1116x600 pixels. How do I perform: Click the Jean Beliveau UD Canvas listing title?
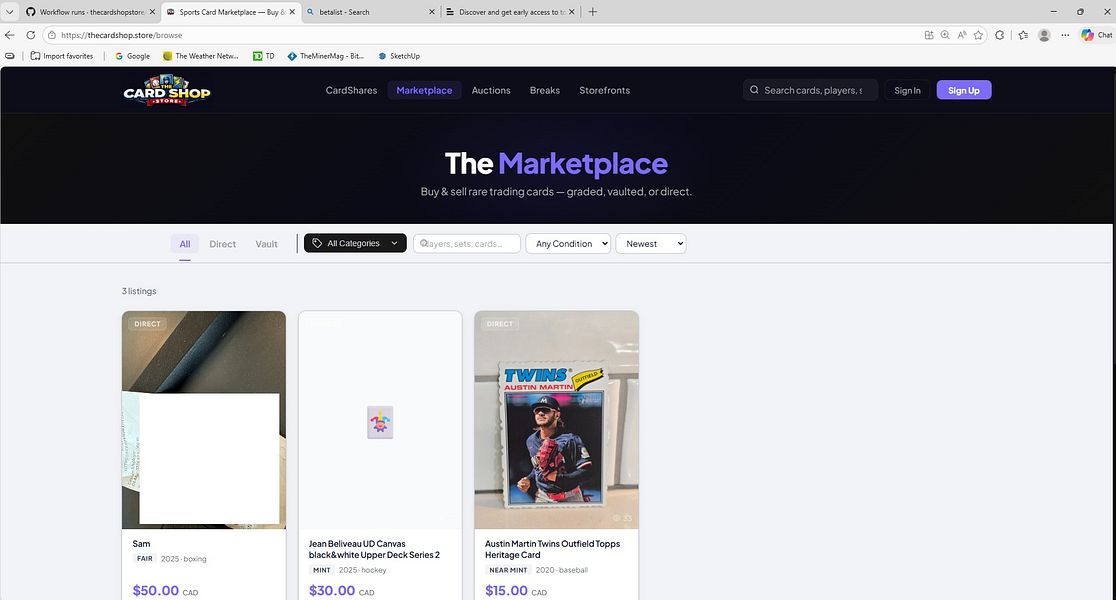tap(374, 549)
